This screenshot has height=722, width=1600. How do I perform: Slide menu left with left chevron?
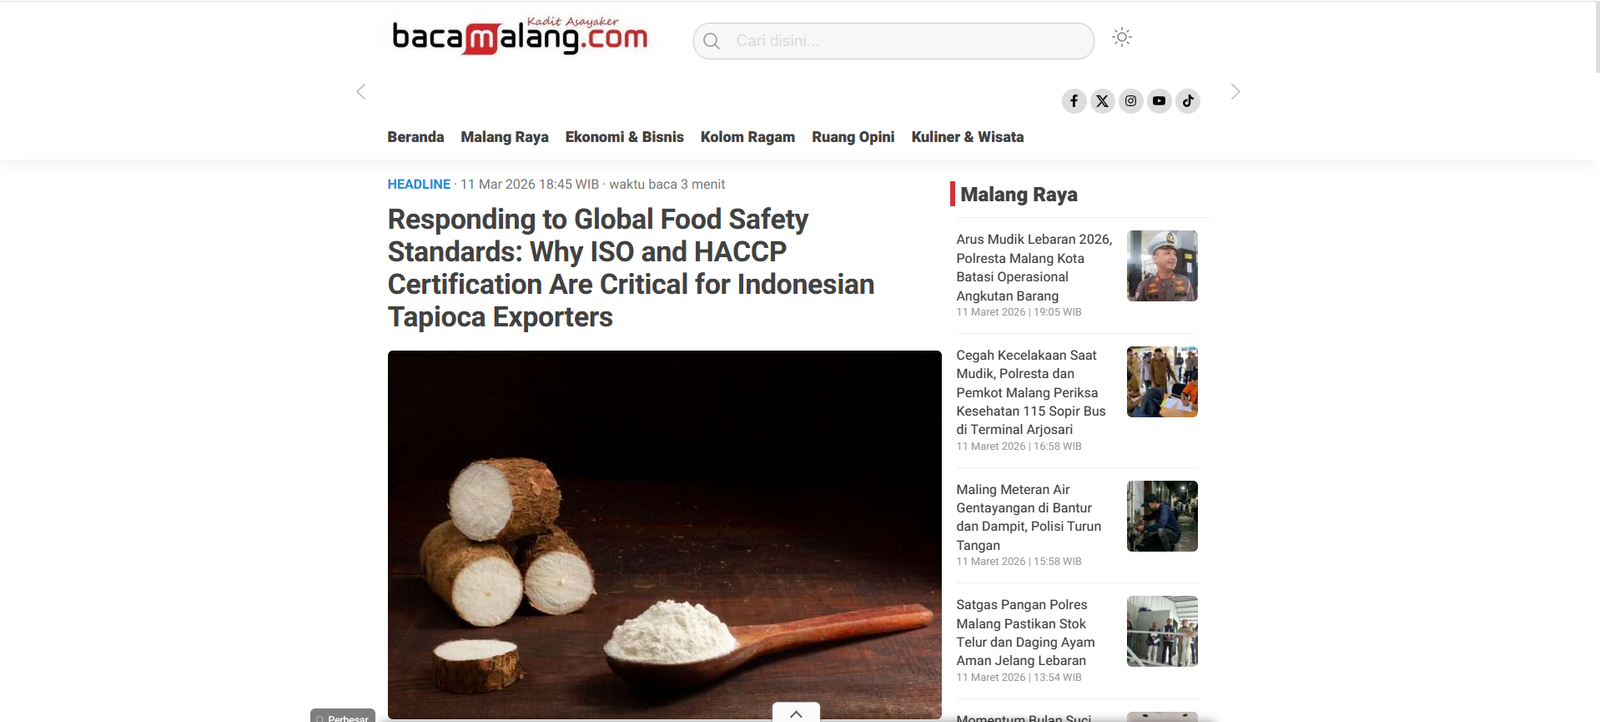point(361,92)
